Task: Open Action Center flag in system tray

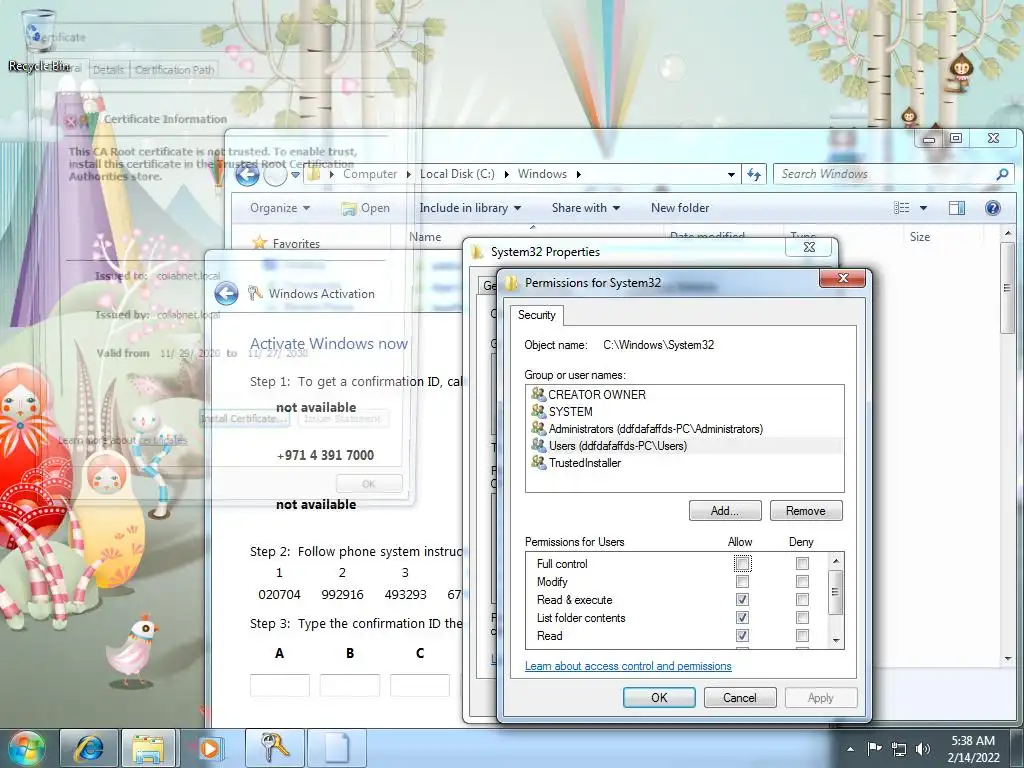Action: pyautogui.click(x=874, y=748)
